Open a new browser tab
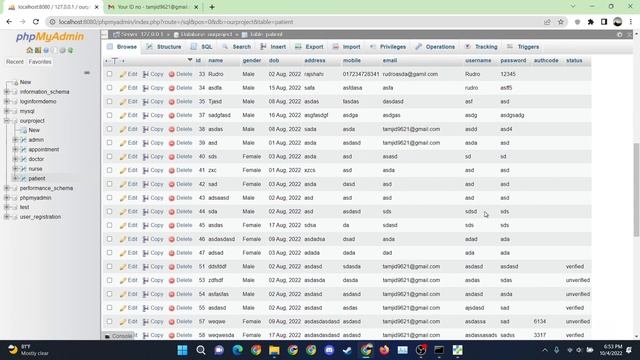640x360 pixels. [x=212, y=7]
